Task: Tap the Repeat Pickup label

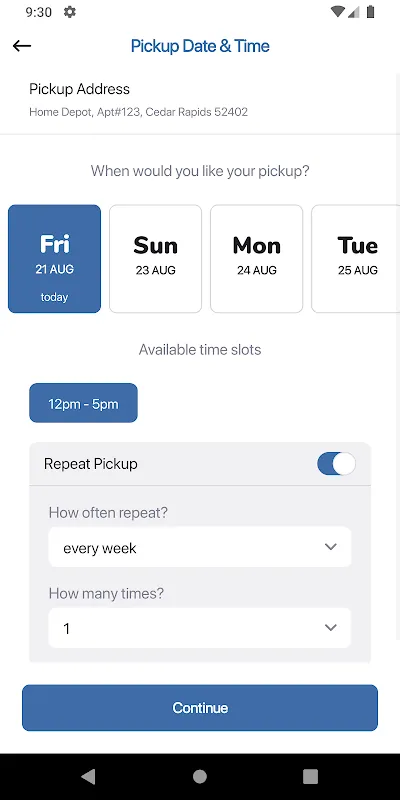Action: click(x=91, y=464)
